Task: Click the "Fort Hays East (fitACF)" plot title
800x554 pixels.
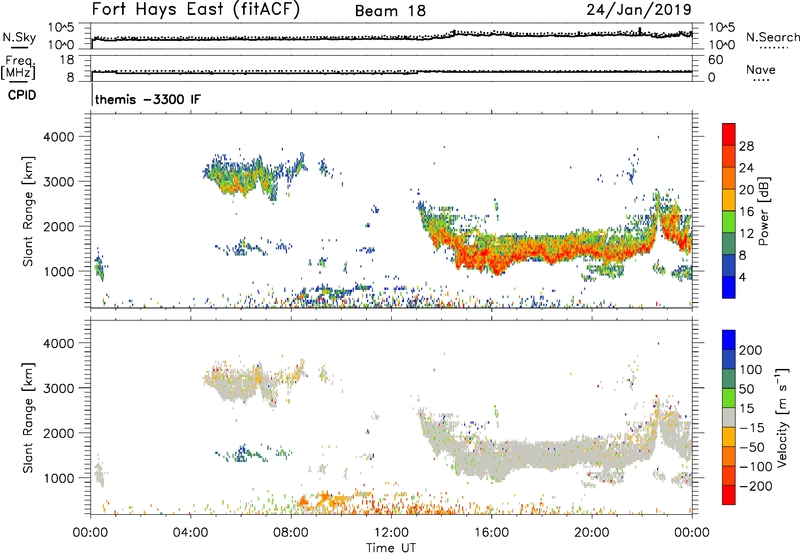Action: tap(195, 9)
